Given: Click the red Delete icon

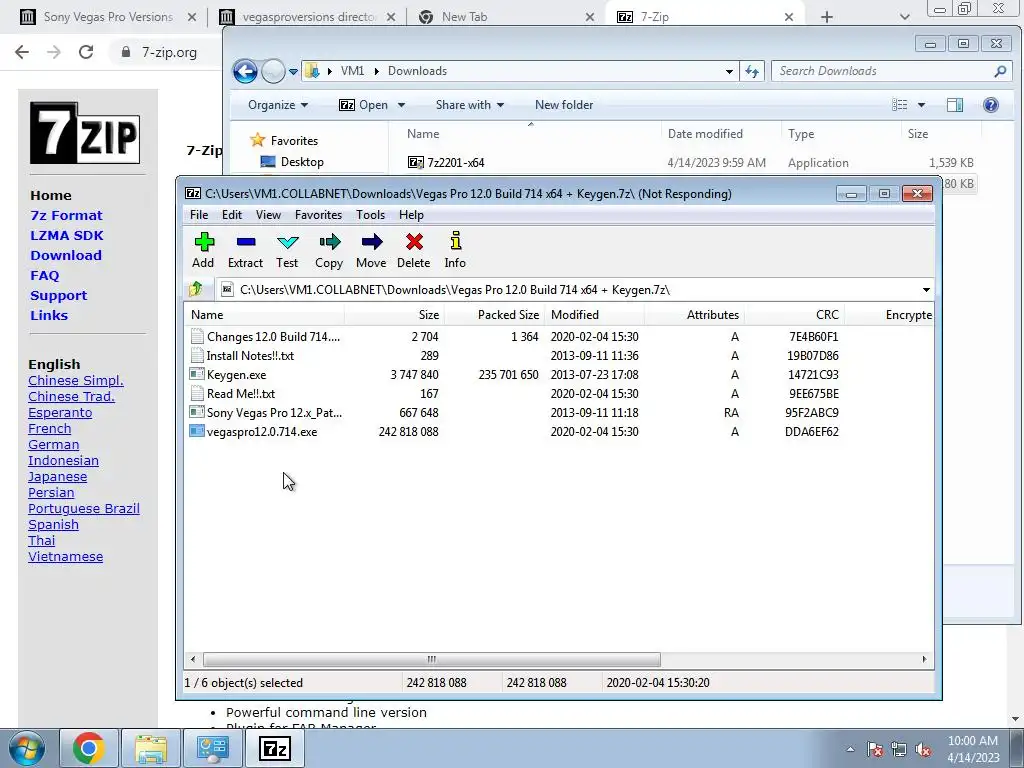Looking at the screenshot, I should (413, 250).
